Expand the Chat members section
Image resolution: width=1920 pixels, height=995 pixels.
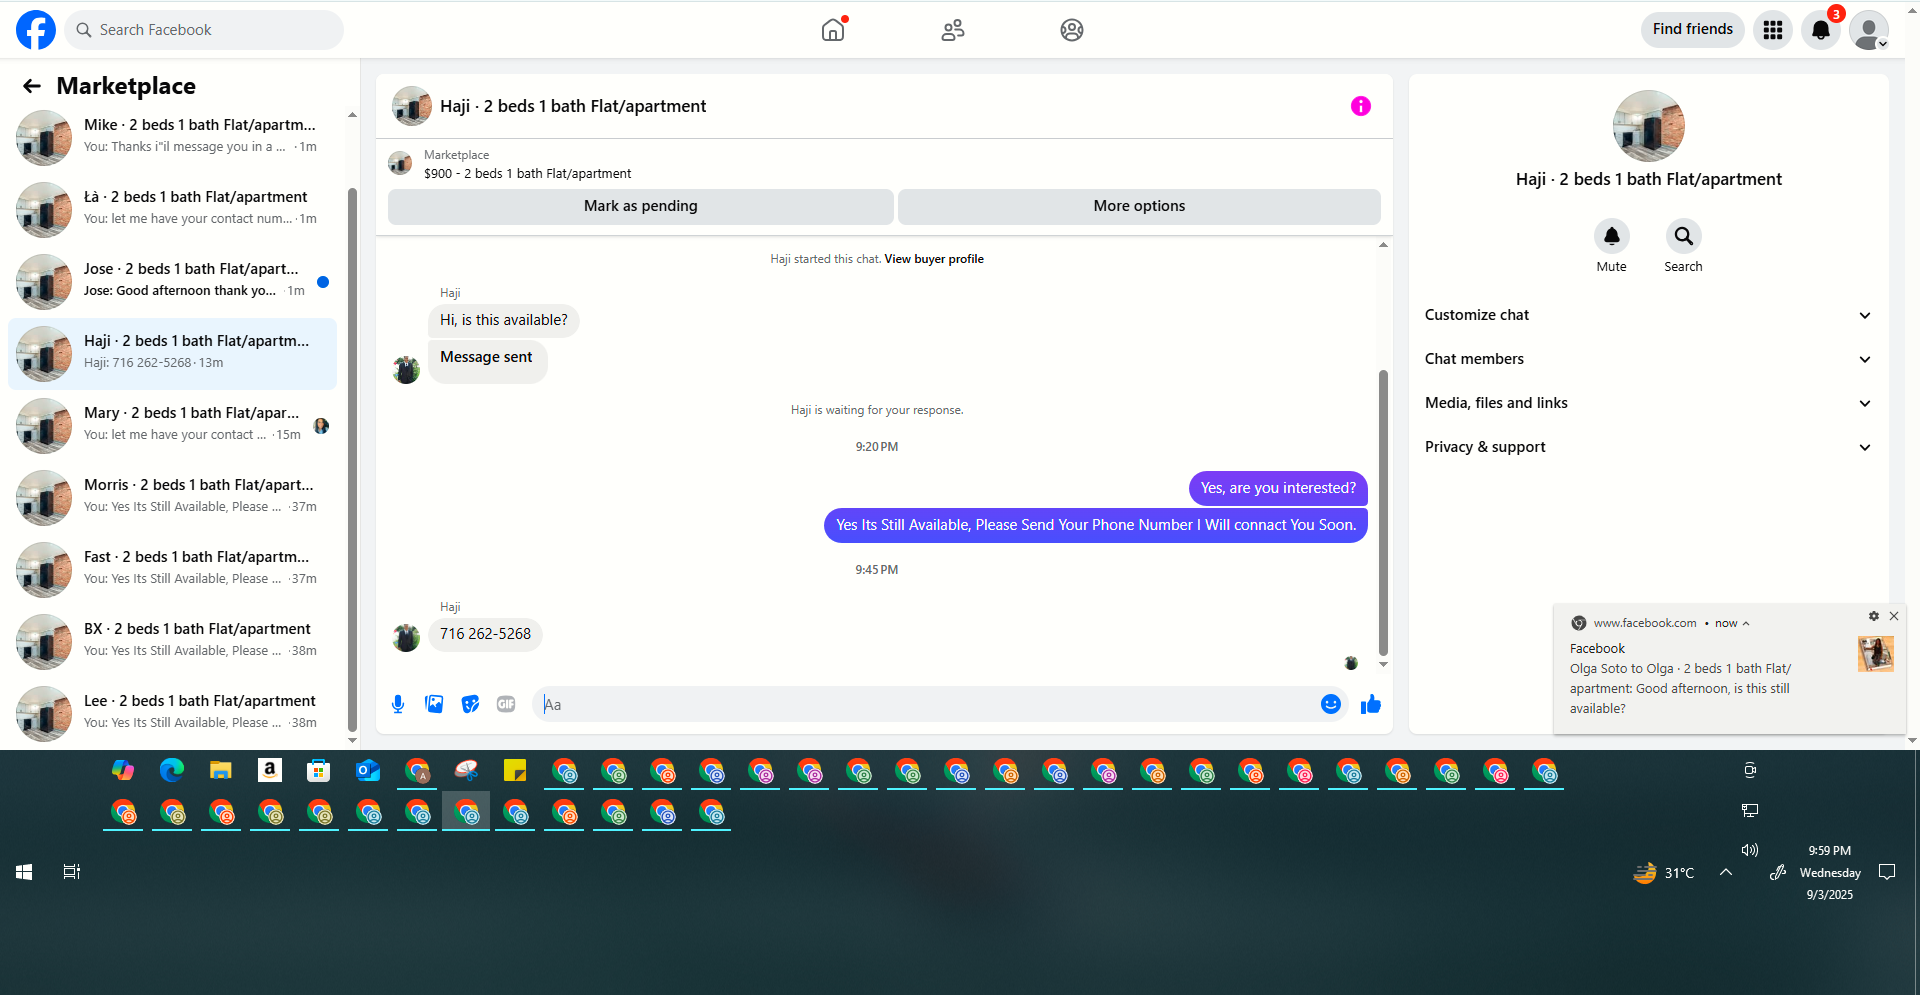(1647, 359)
